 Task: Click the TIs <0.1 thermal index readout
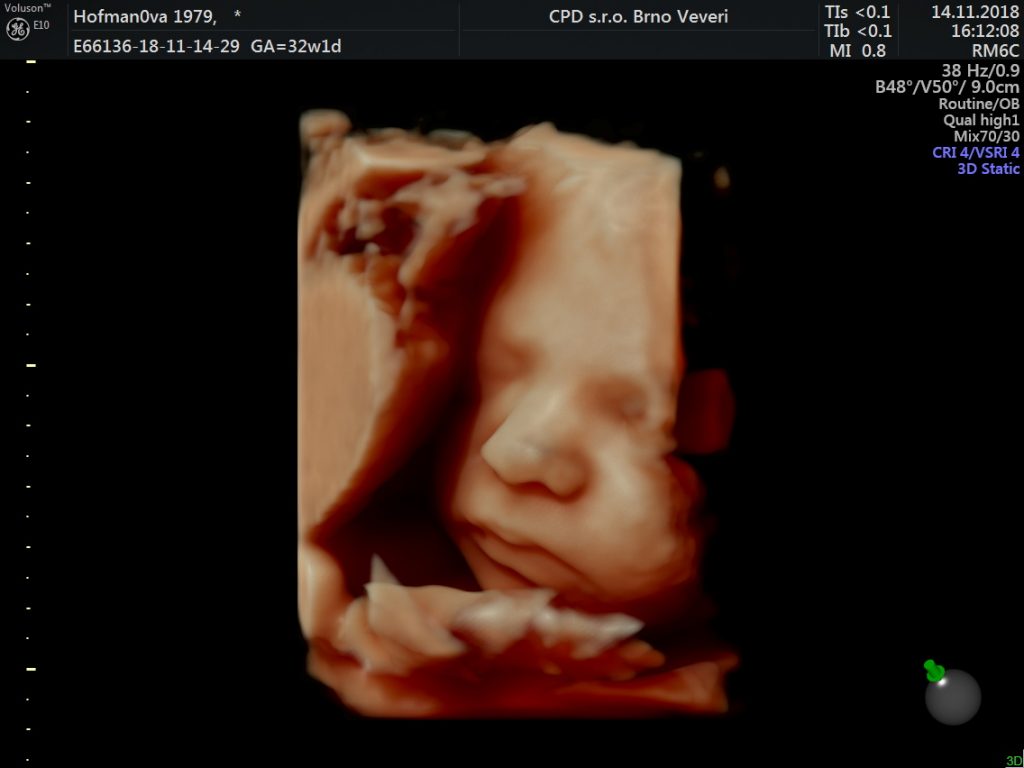click(x=857, y=12)
